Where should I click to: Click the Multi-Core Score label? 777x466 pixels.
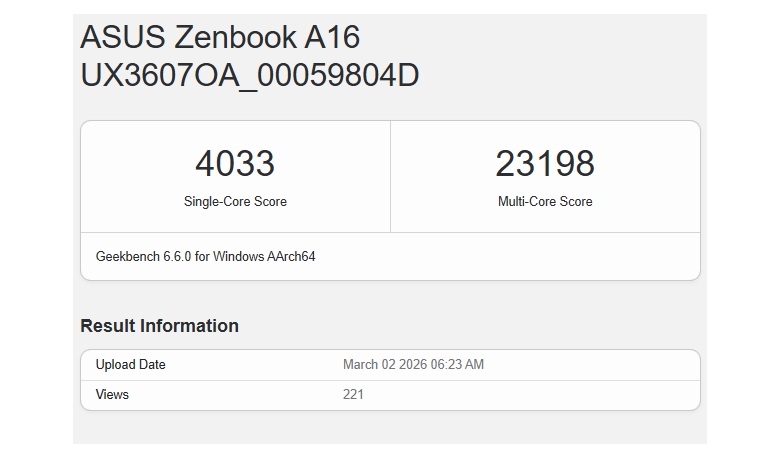point(545,202)
